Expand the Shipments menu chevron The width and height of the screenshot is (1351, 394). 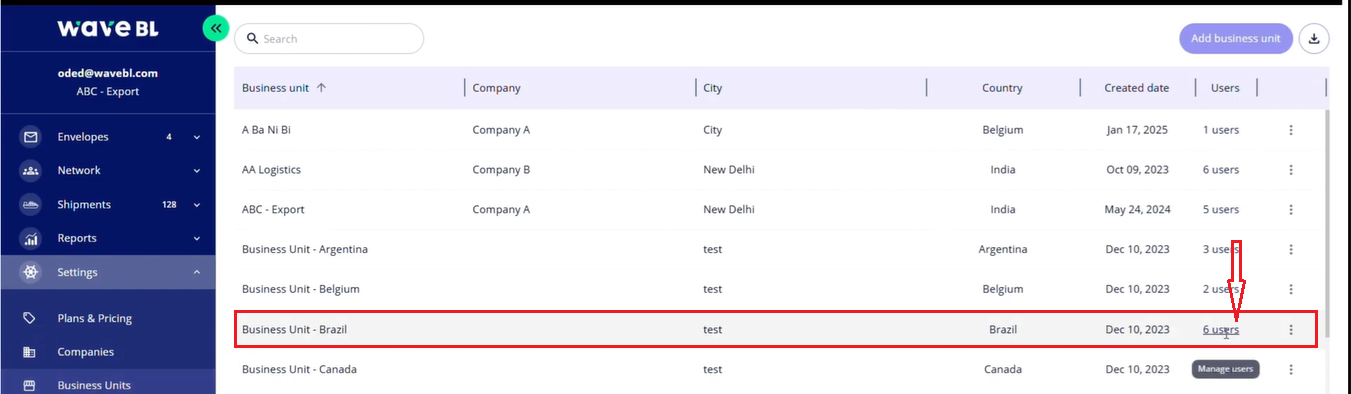pyautogui.click(x=197, y=205)
